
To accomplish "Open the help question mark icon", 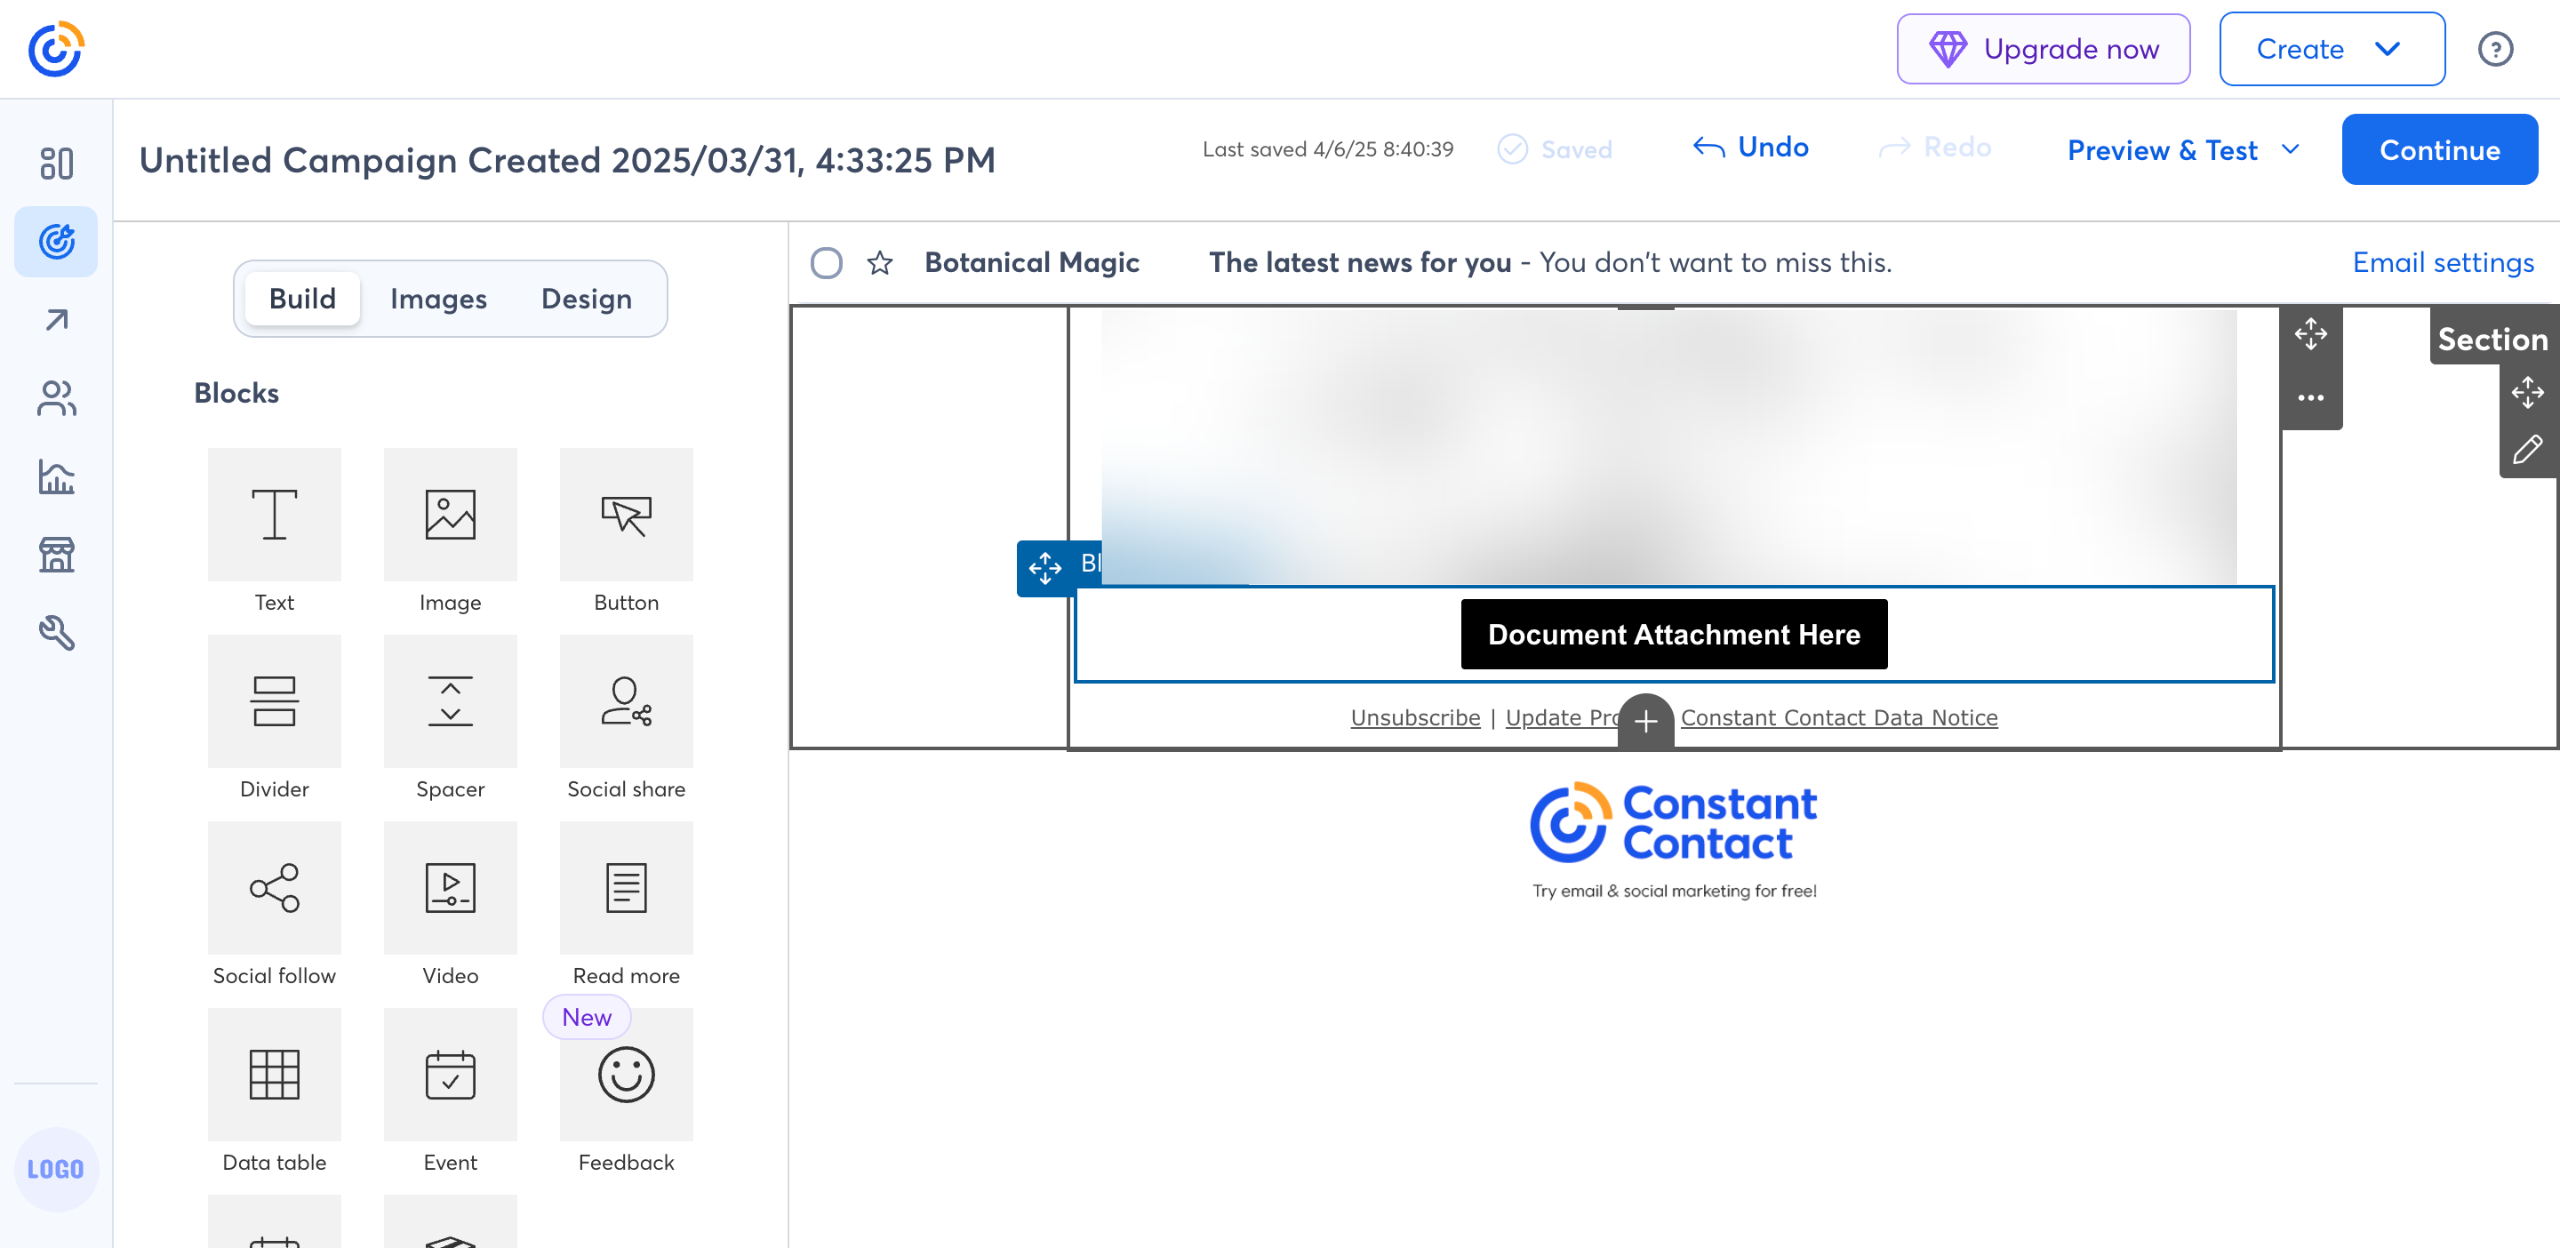I will tap(2495, 49).
